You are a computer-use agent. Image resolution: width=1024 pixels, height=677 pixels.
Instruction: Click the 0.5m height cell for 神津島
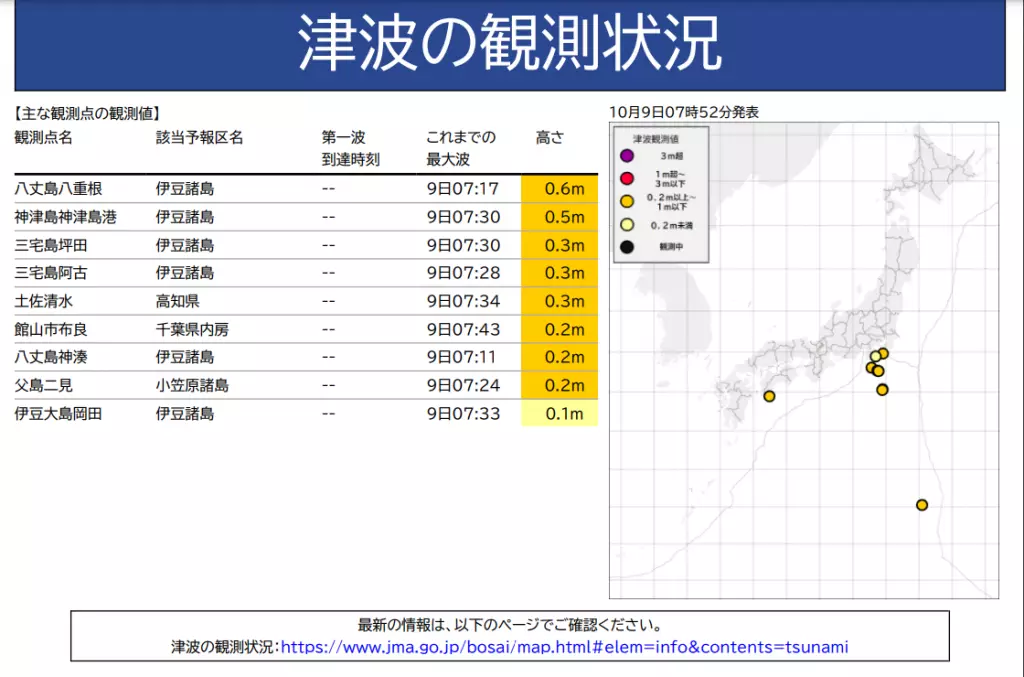(x=559, y=217)
